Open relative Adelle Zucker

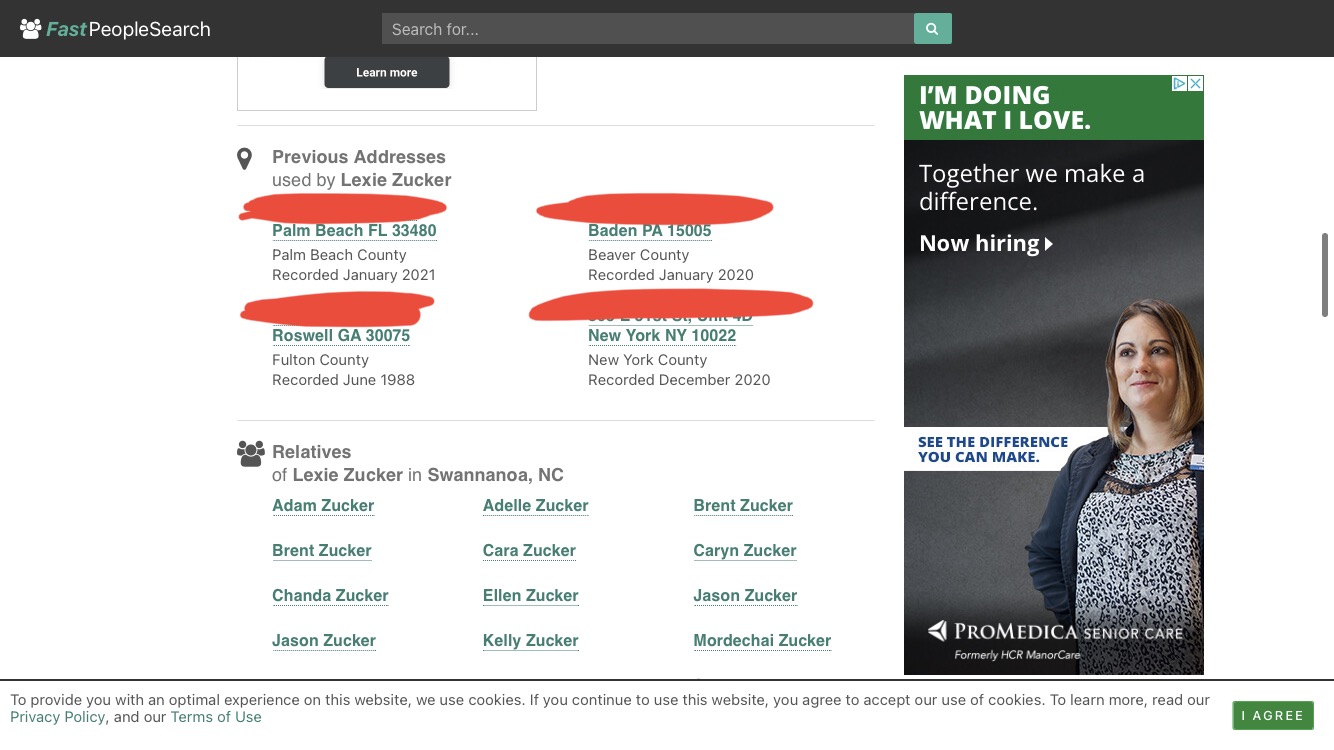coord(536,506)
